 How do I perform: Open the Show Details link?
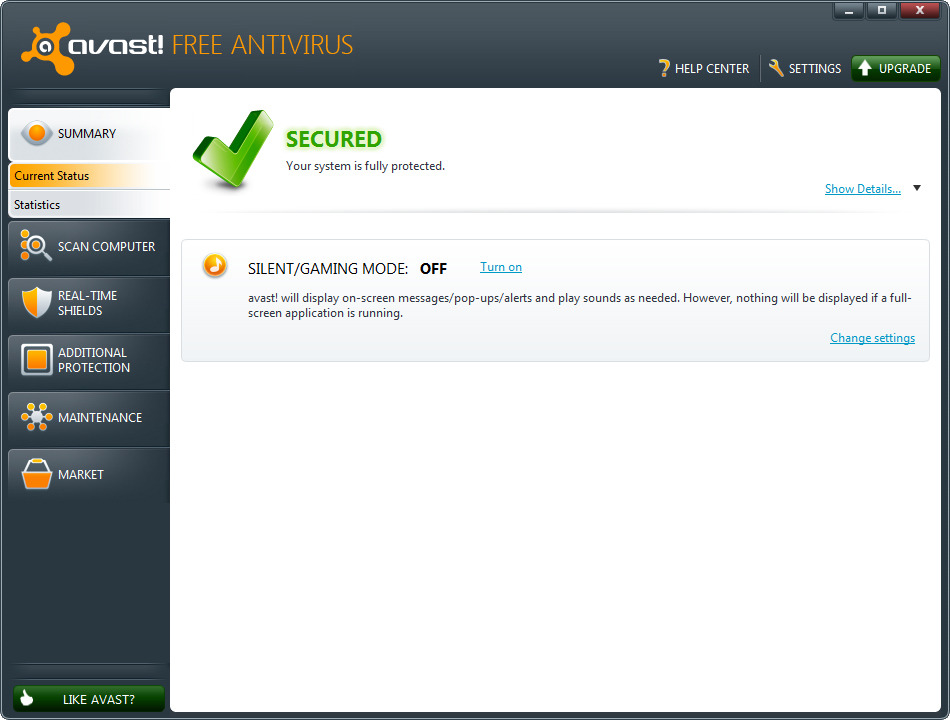[x=862, y=189]
